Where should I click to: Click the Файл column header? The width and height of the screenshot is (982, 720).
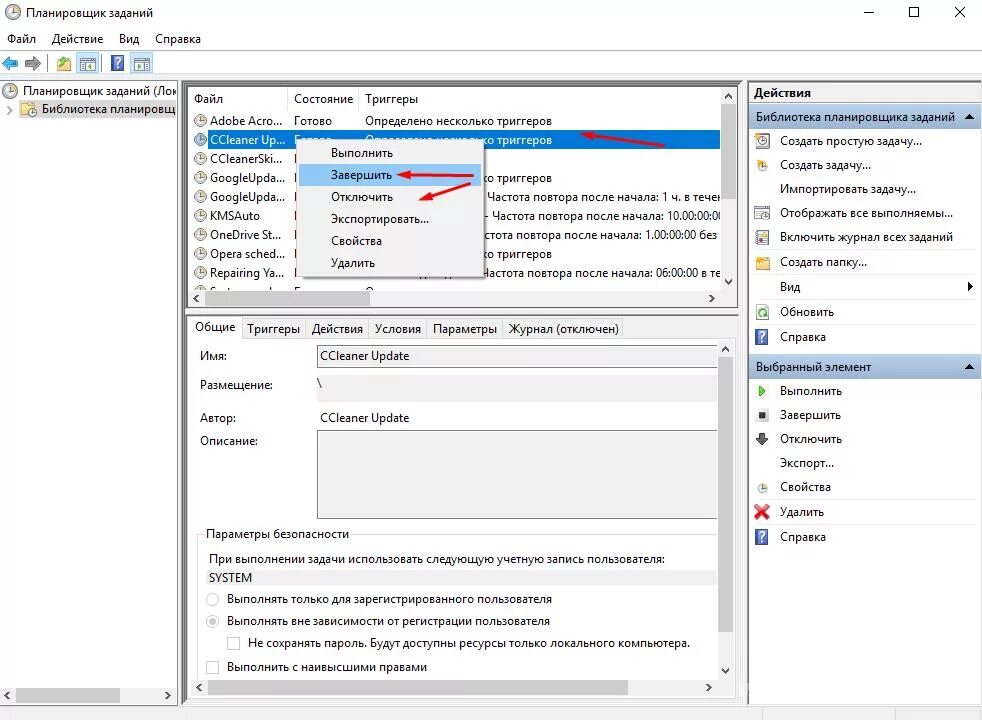click(x=238, y=99)
